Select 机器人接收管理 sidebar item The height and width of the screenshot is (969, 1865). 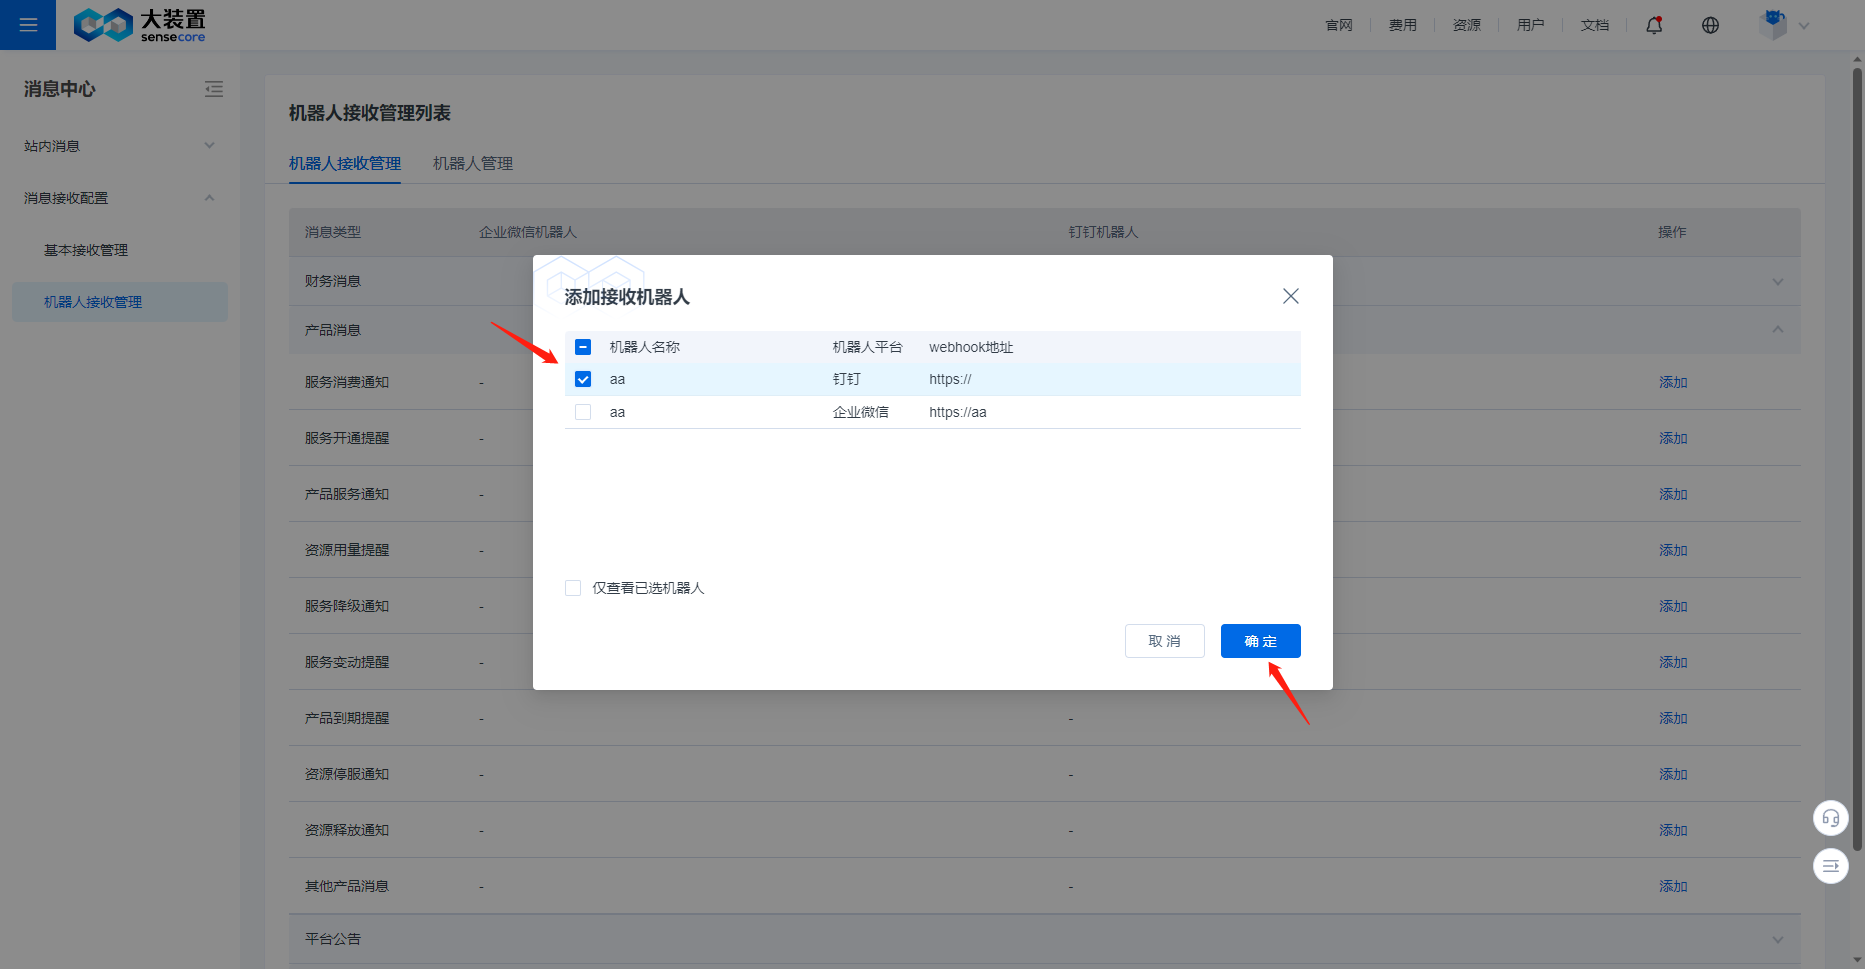tap(120, 302)
